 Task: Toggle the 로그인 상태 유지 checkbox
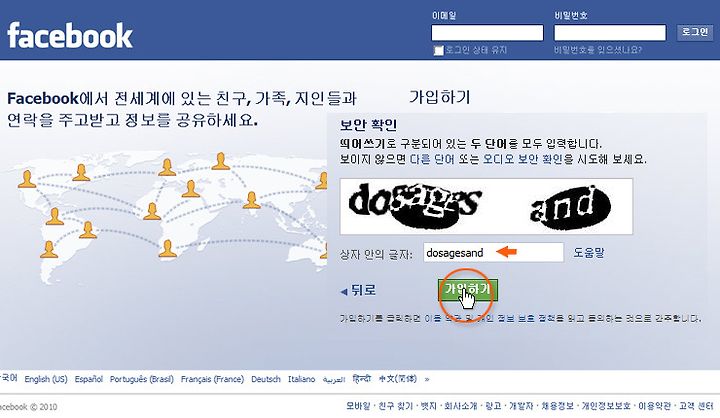pos(439,50)
